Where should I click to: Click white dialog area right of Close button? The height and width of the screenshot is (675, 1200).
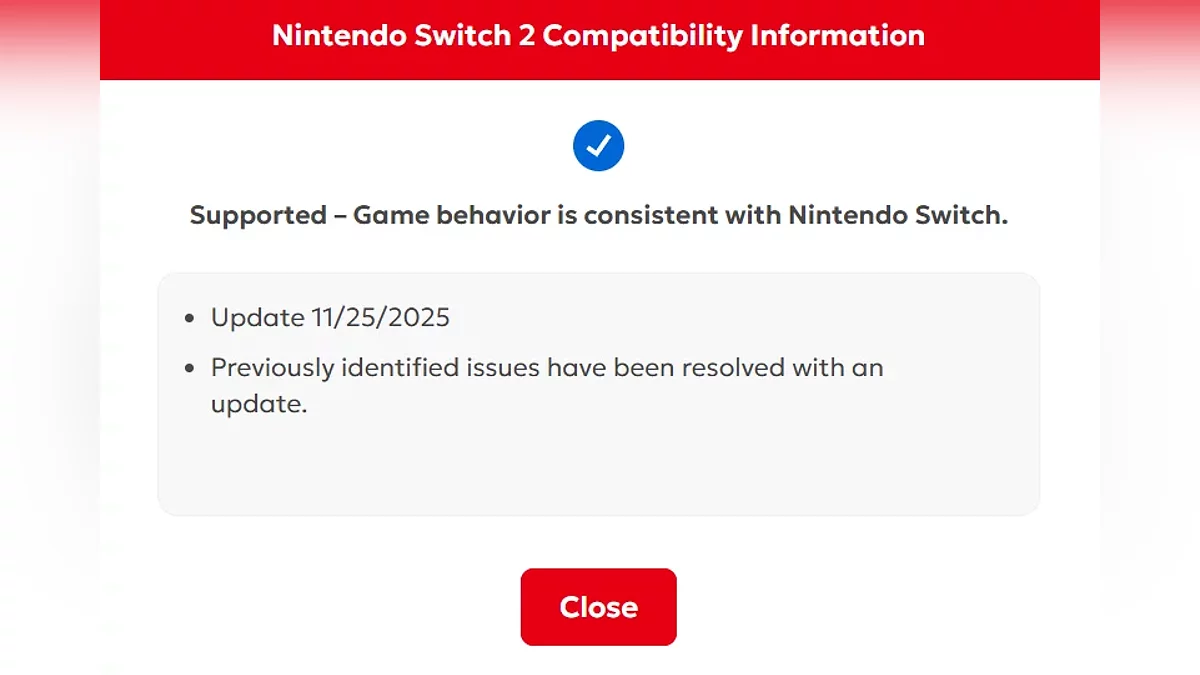click(870, 607)
